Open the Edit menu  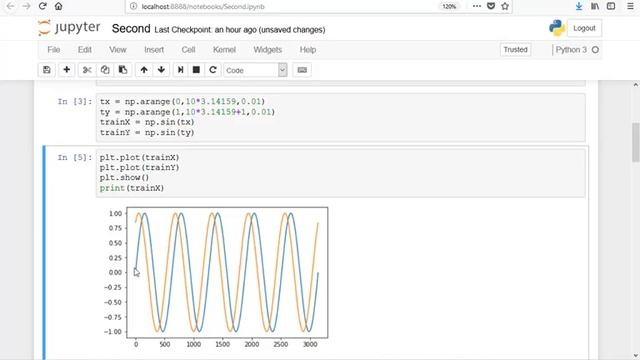[x=84, y=50]
